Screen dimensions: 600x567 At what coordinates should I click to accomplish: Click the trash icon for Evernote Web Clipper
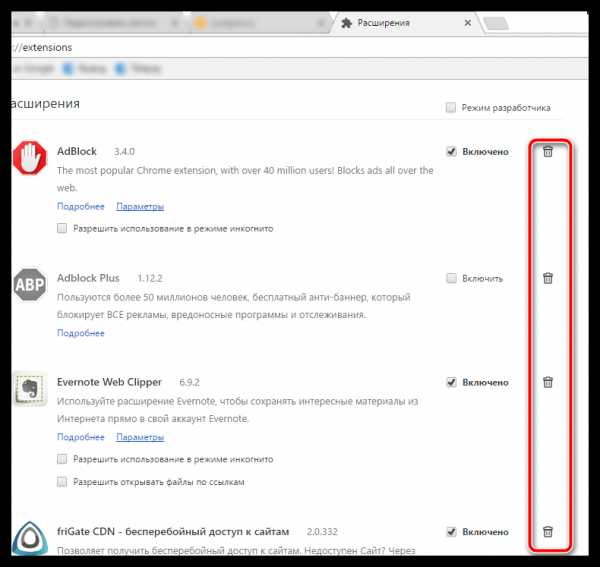pyautogui.click(x=548, y=382)
